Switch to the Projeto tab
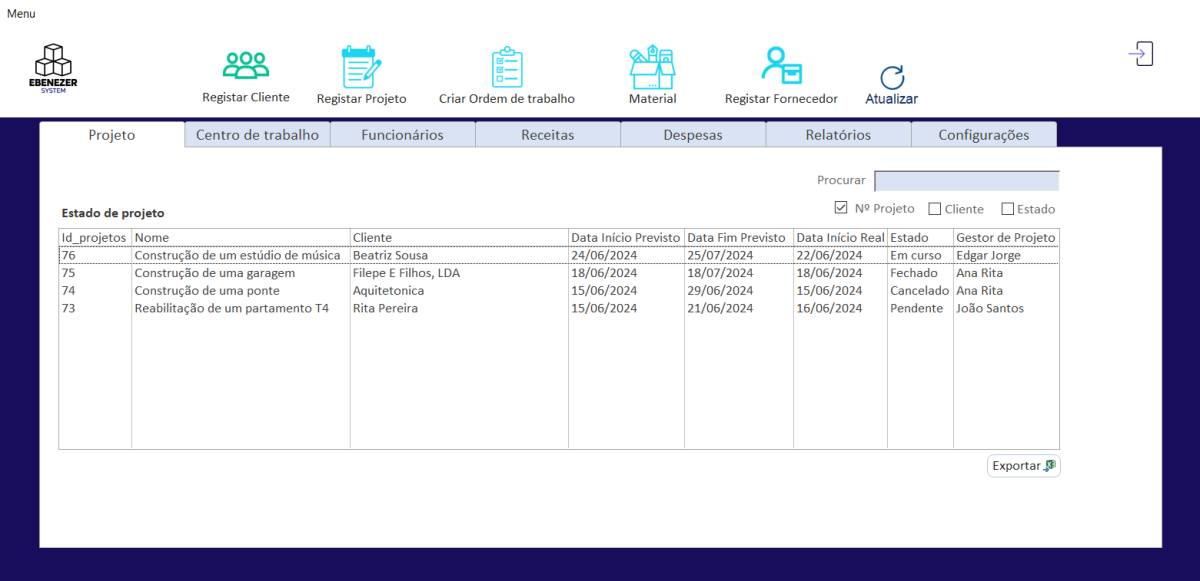The width and height of the screenshot is (1200, 581). tap(112, 135)
